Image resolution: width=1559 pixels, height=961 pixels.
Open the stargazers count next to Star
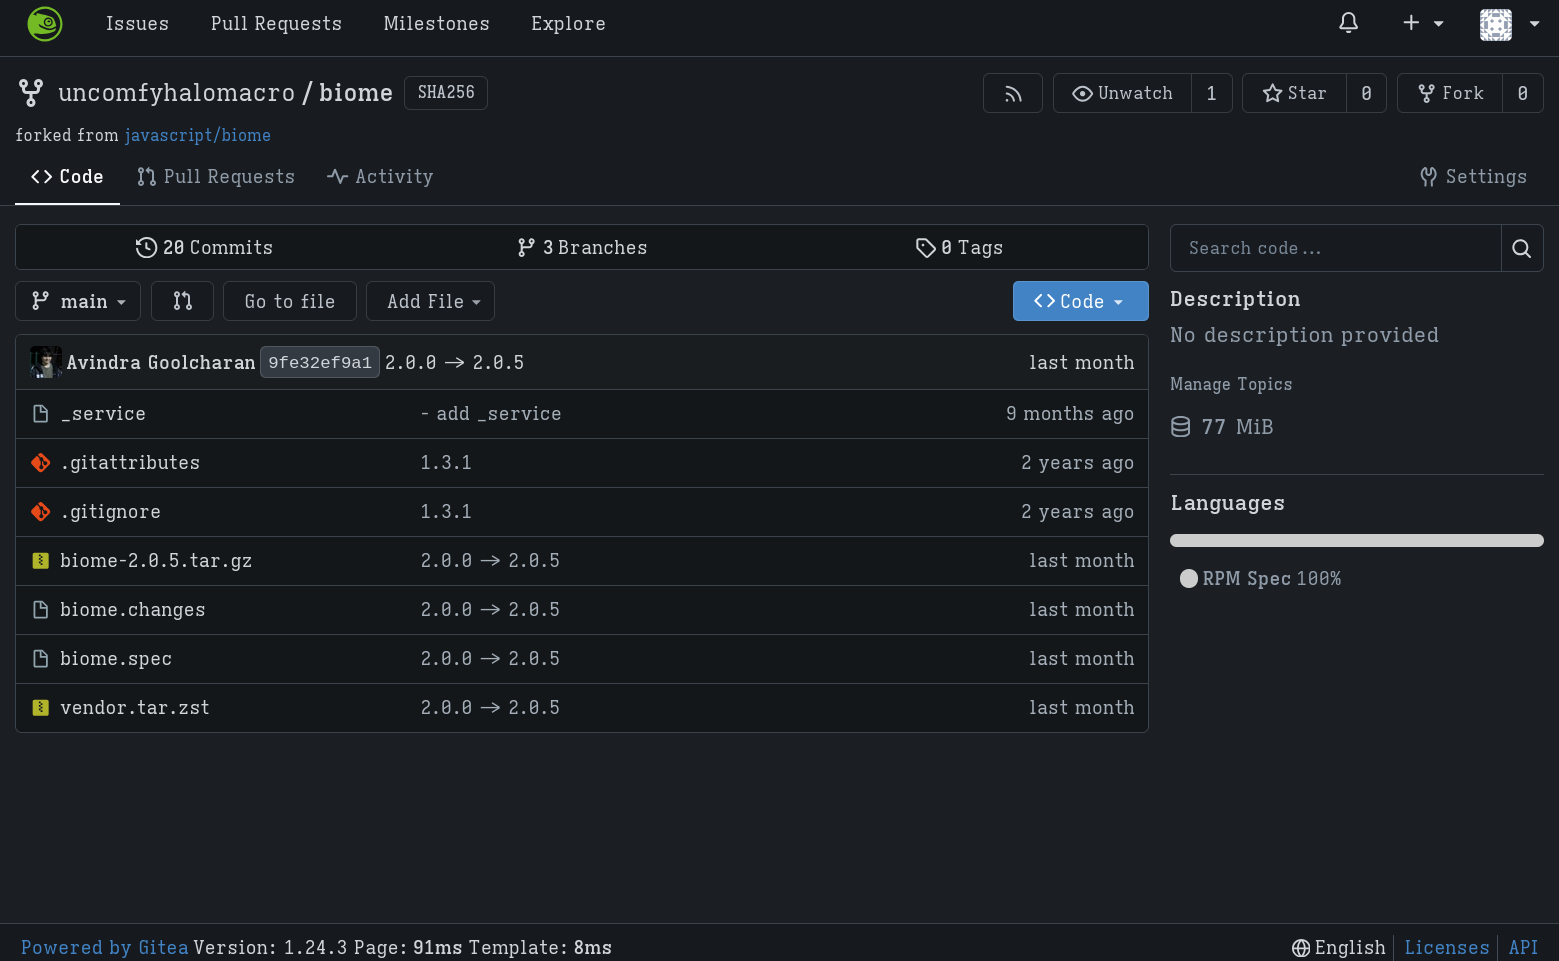click(x=1366, y=93)
